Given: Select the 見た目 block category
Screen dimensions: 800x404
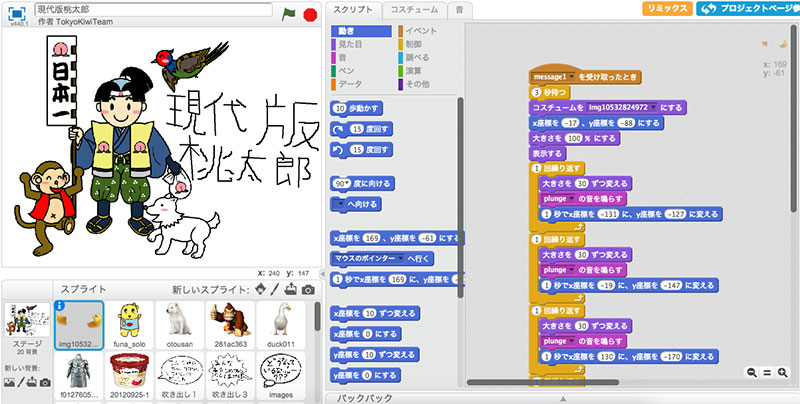Looking at the screenshot, I should [x=361, y=44].
